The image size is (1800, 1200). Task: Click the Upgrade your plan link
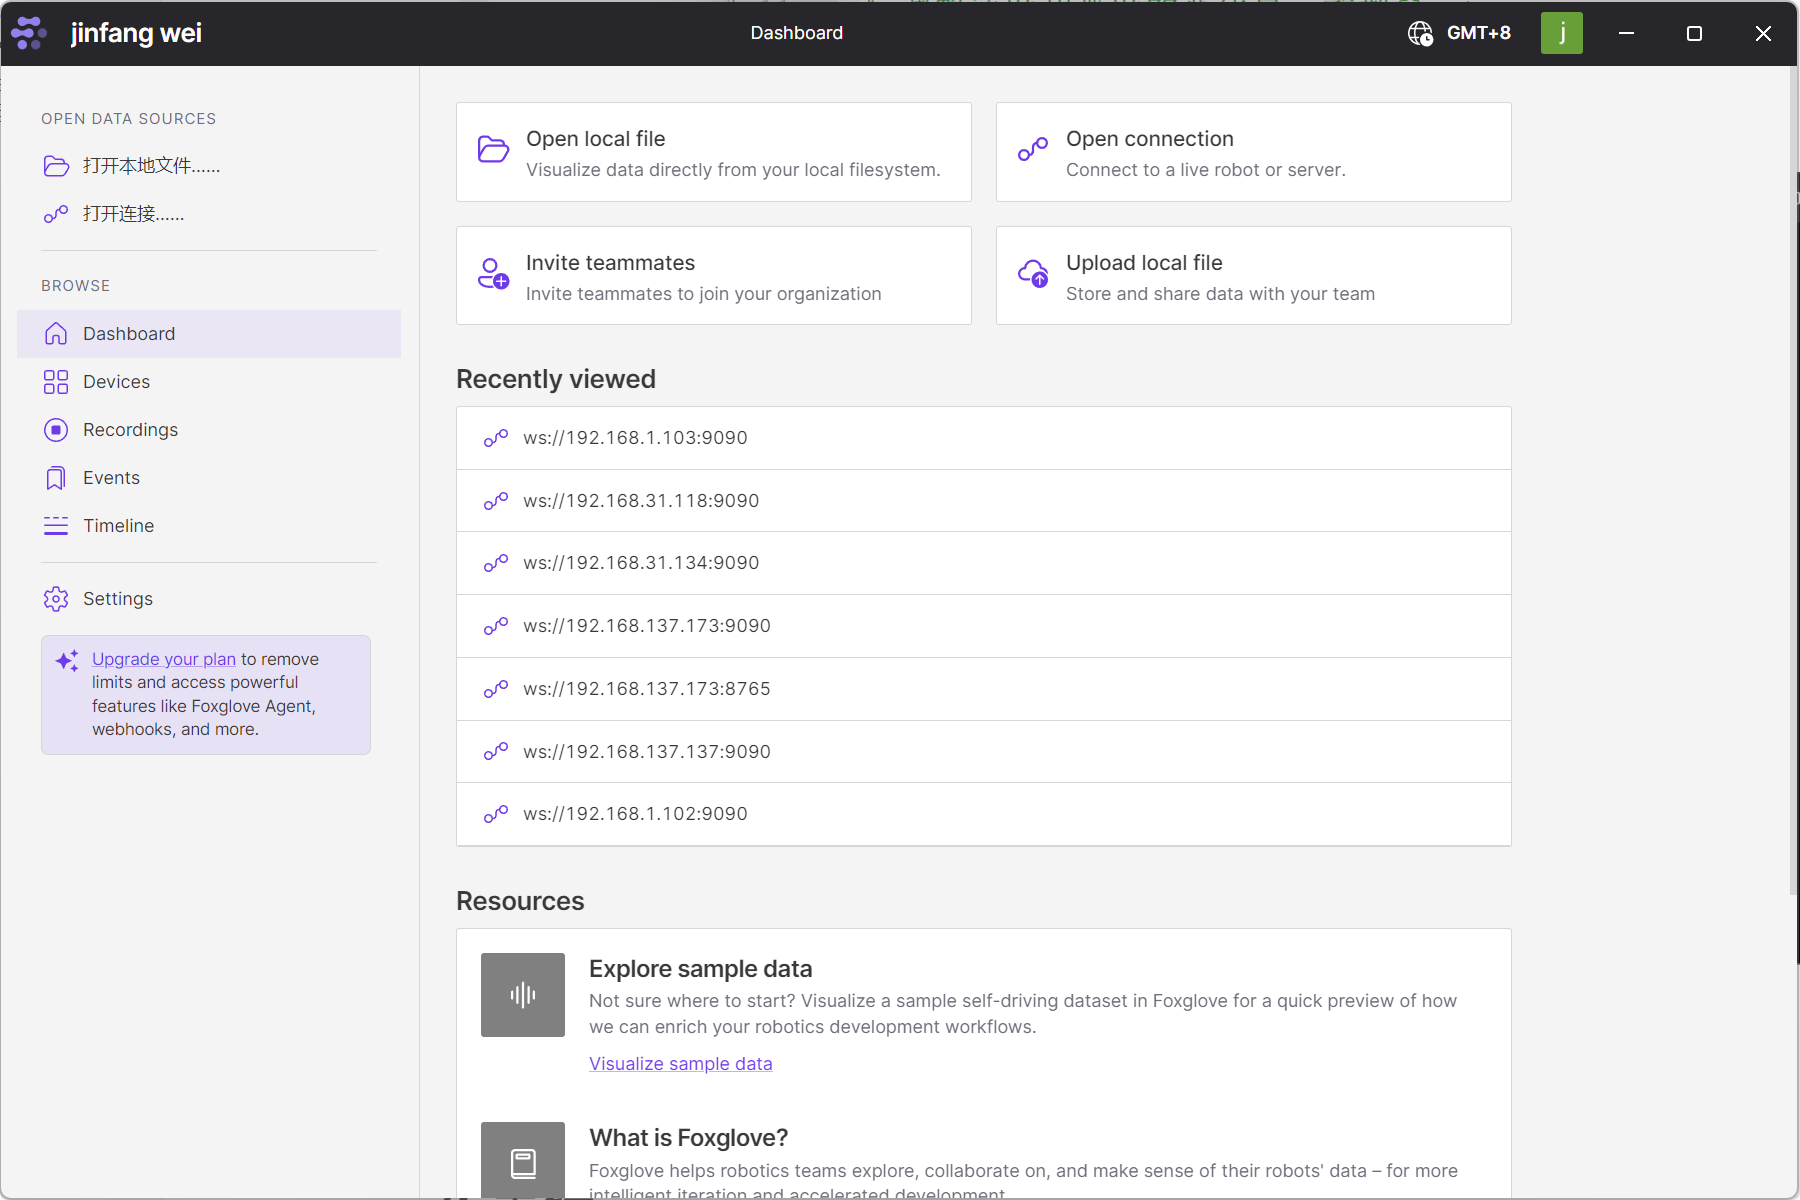pyautogui.click(x=164, y=659)
